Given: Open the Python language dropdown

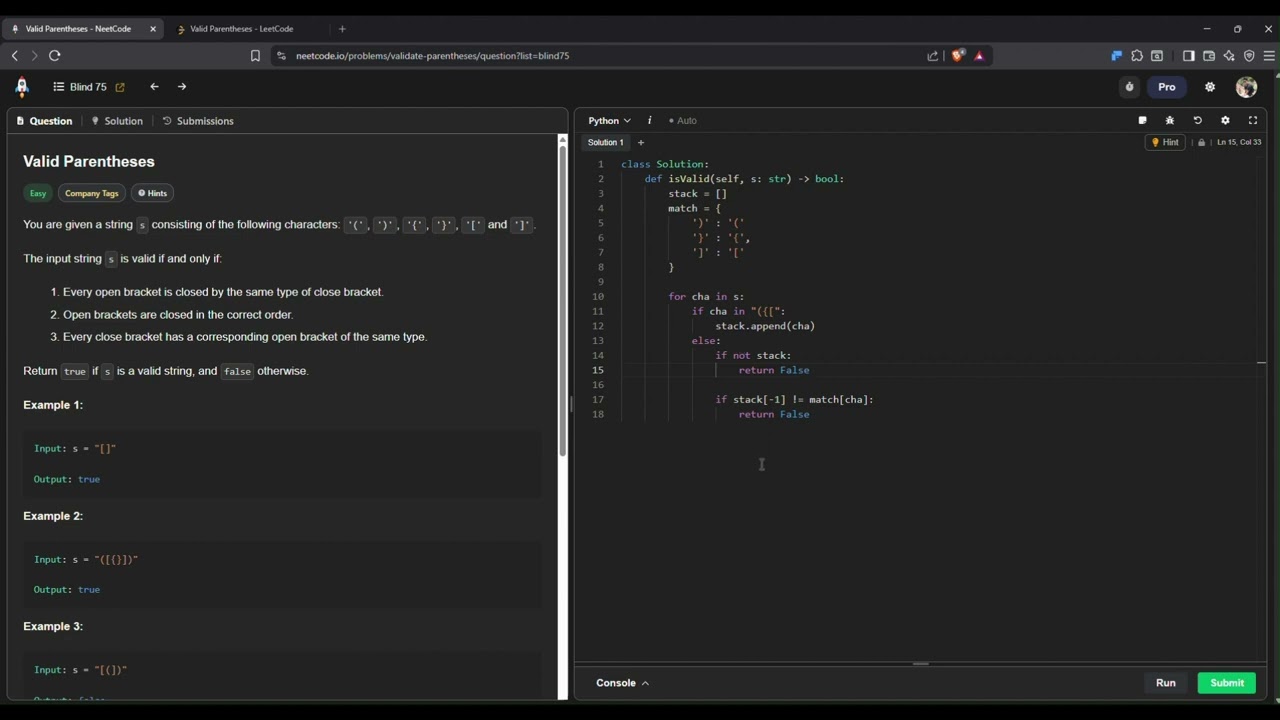Looking at the screenshot, I should coord(609,121).
